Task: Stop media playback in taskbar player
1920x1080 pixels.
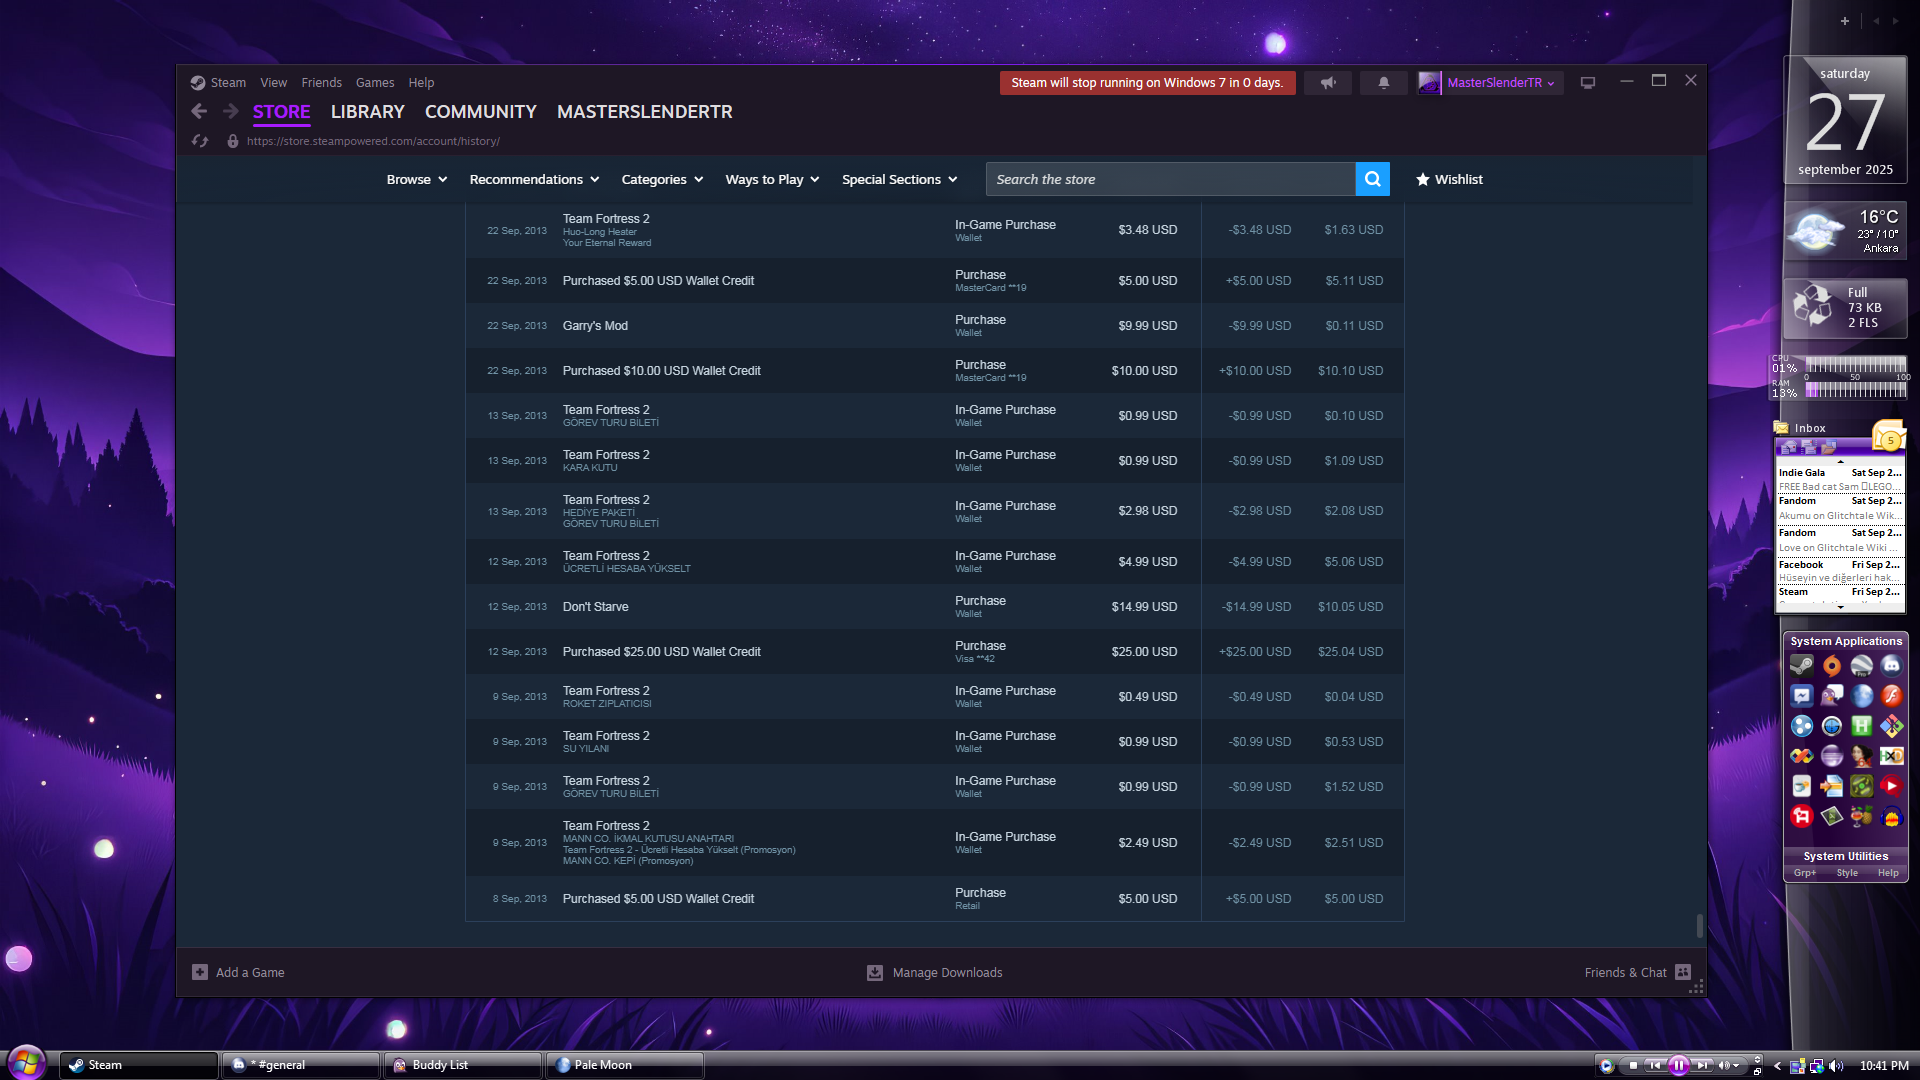Action: 1633,1065
